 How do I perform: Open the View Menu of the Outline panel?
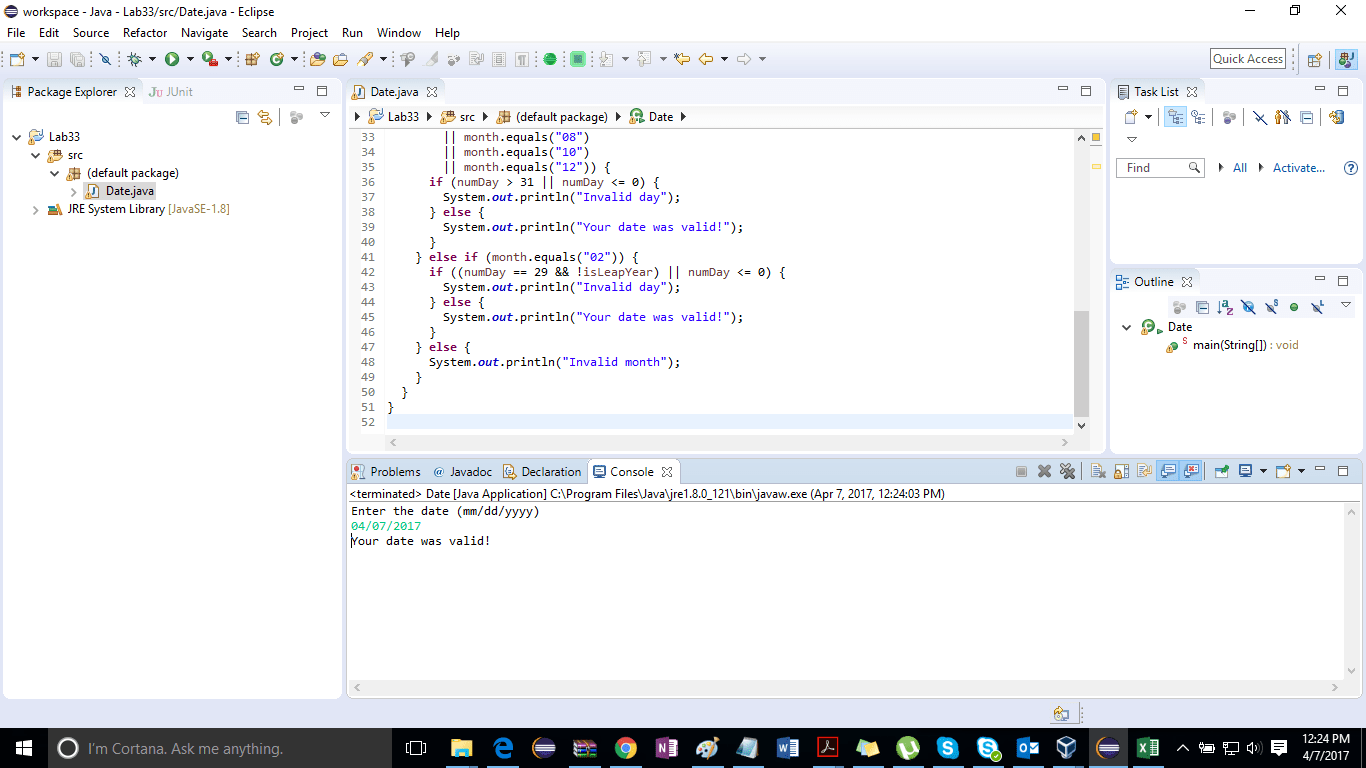pos(1346,304)
